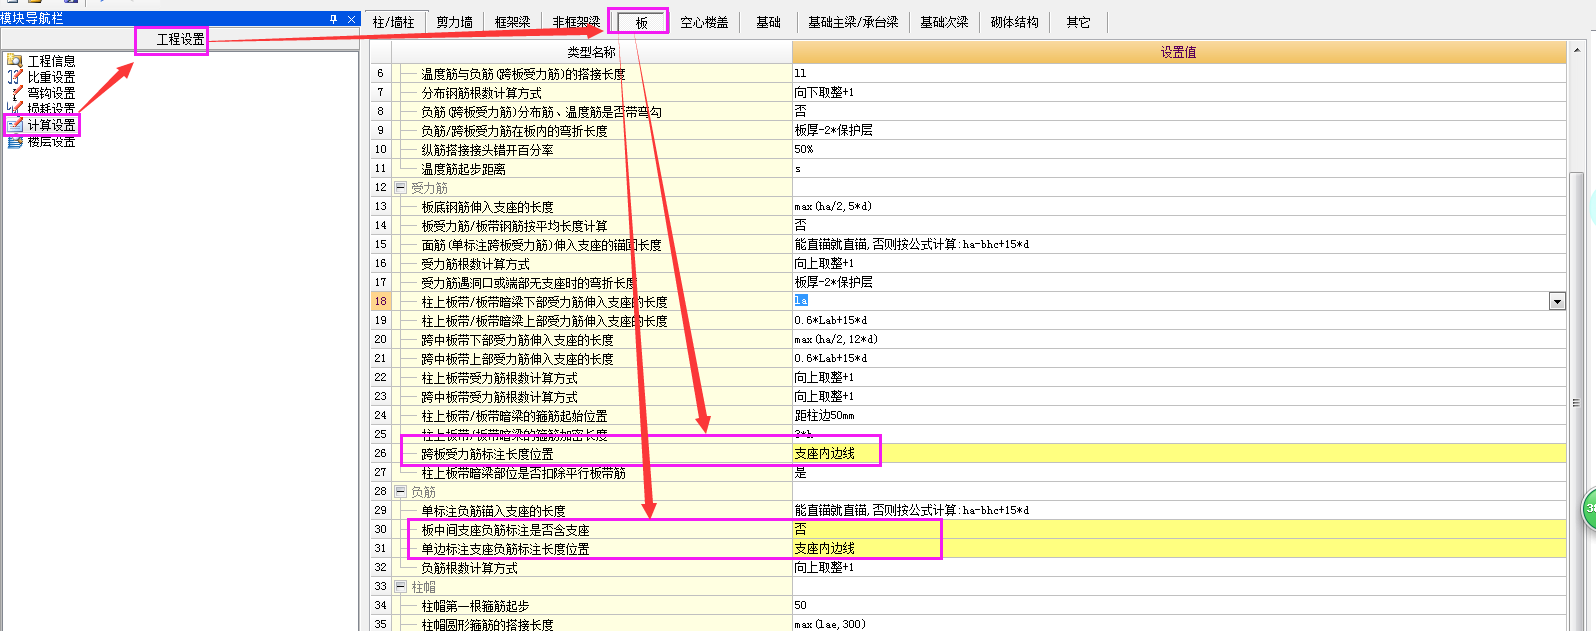Open the 砌体结构 tab

coord(1014,22)
